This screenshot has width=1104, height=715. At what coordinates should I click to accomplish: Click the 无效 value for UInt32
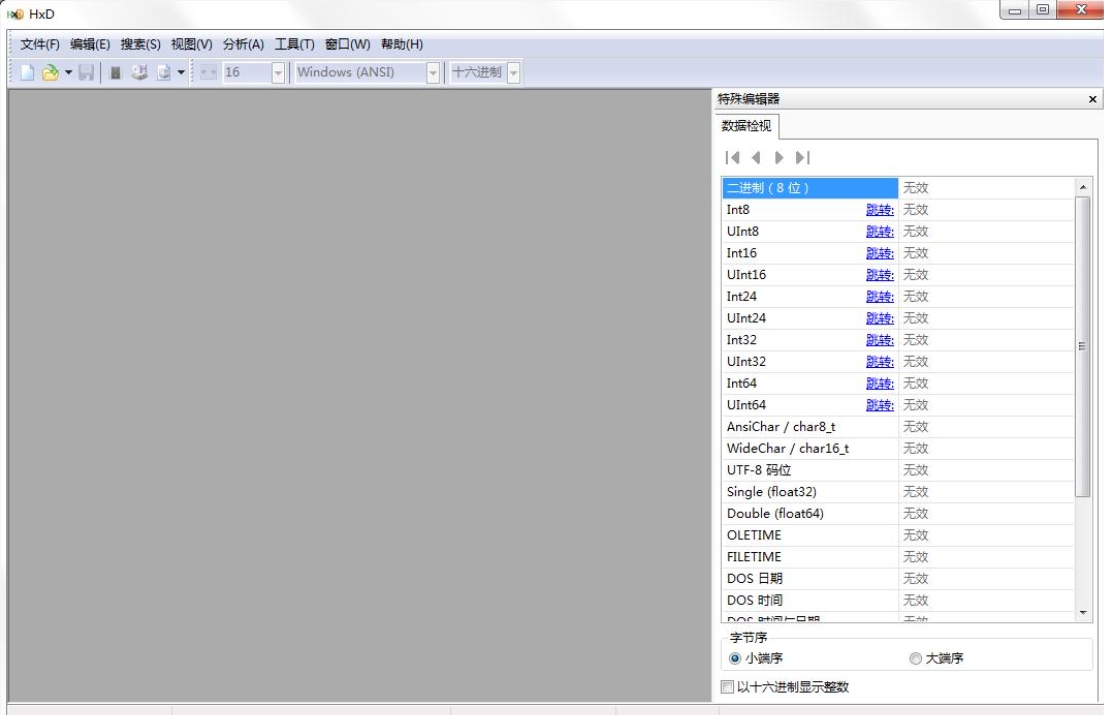click(915, 362)
